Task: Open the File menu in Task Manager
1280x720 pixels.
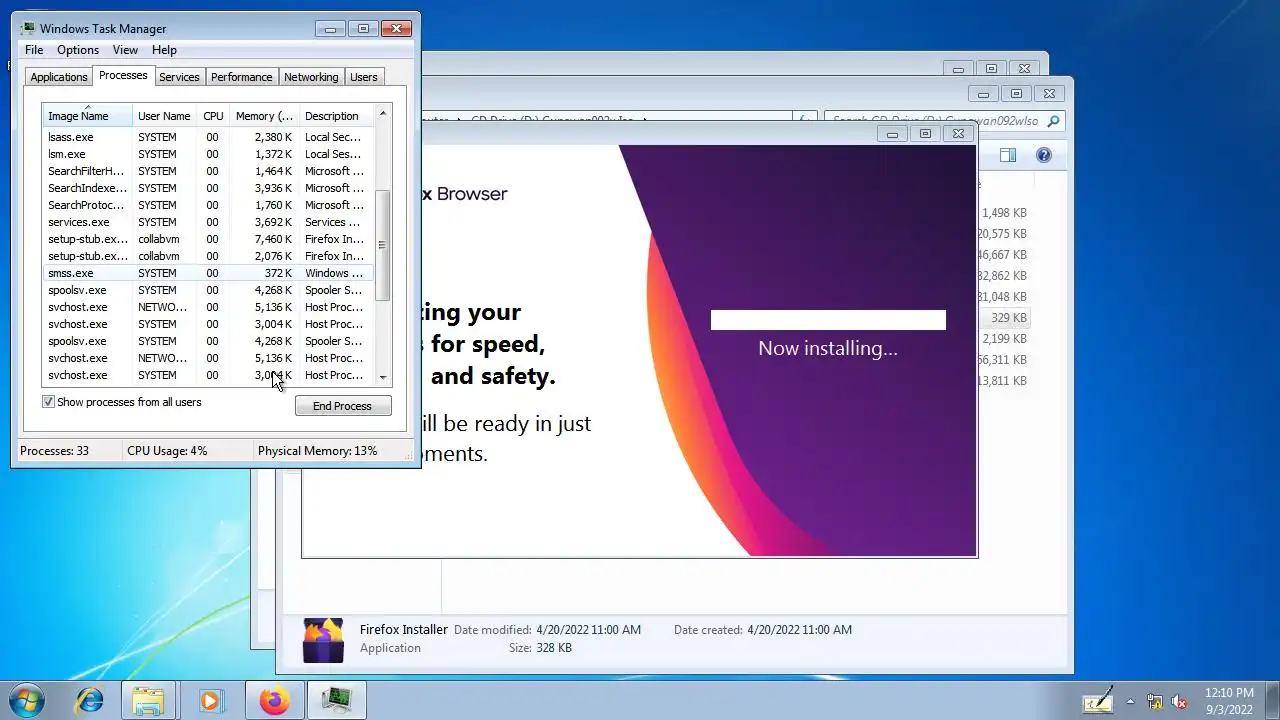Action: point(34,50)
